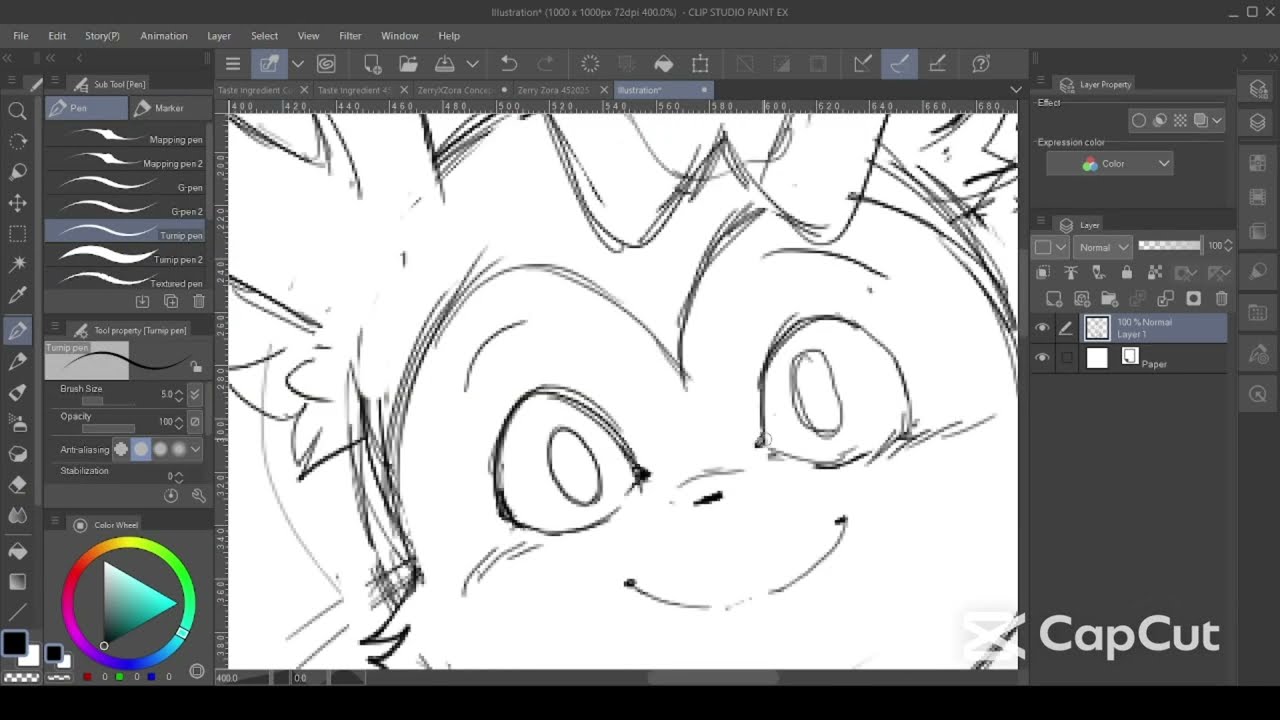Click the Save icon in command bar
1280x720 pixels.
click(x=445, y=64)
